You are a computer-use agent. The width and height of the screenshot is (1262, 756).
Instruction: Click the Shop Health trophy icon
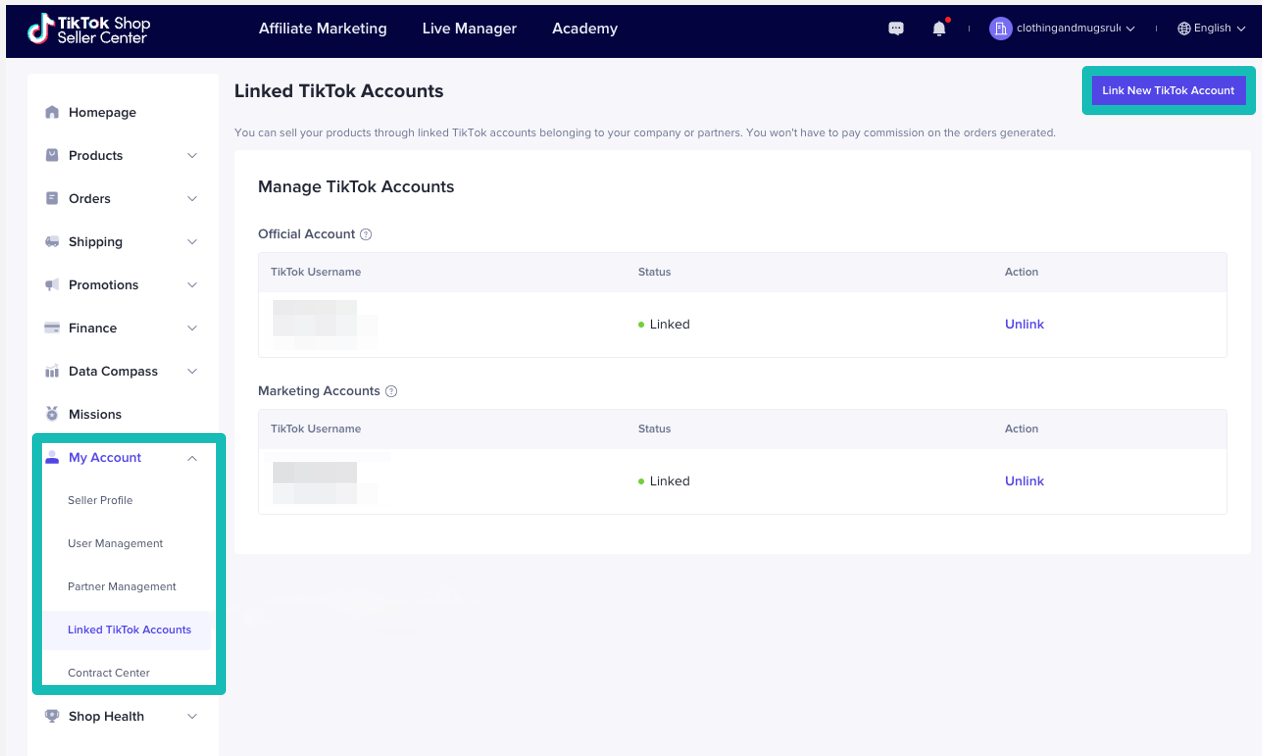pos(51,716)
